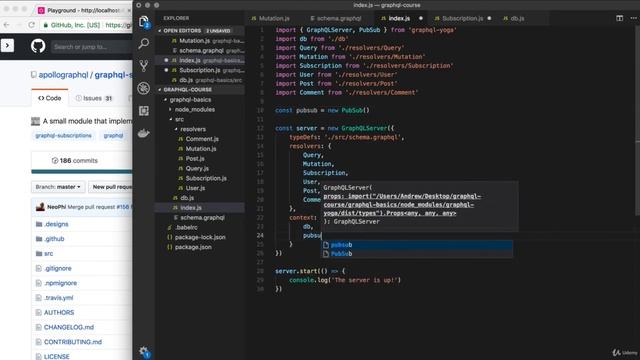Open the Debug view in activity bar
Screen dimensions: 640x360
coord(144,88)
